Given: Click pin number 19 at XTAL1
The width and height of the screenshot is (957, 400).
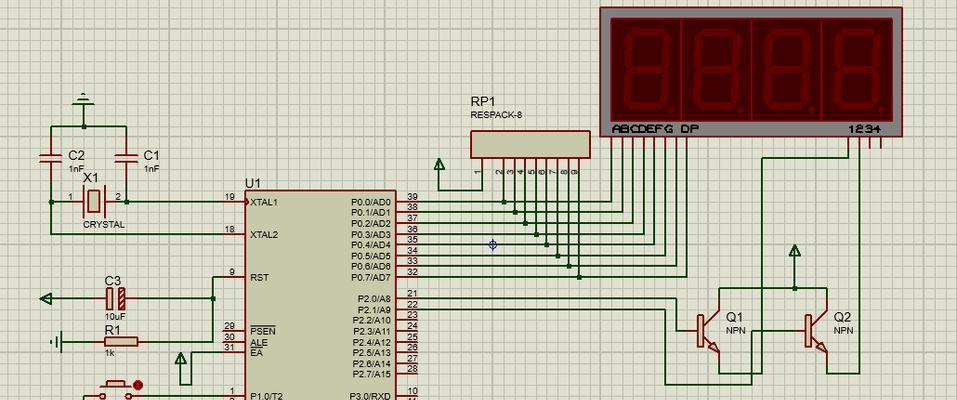Looking at the screenshot, I should [x=229, y=197].
